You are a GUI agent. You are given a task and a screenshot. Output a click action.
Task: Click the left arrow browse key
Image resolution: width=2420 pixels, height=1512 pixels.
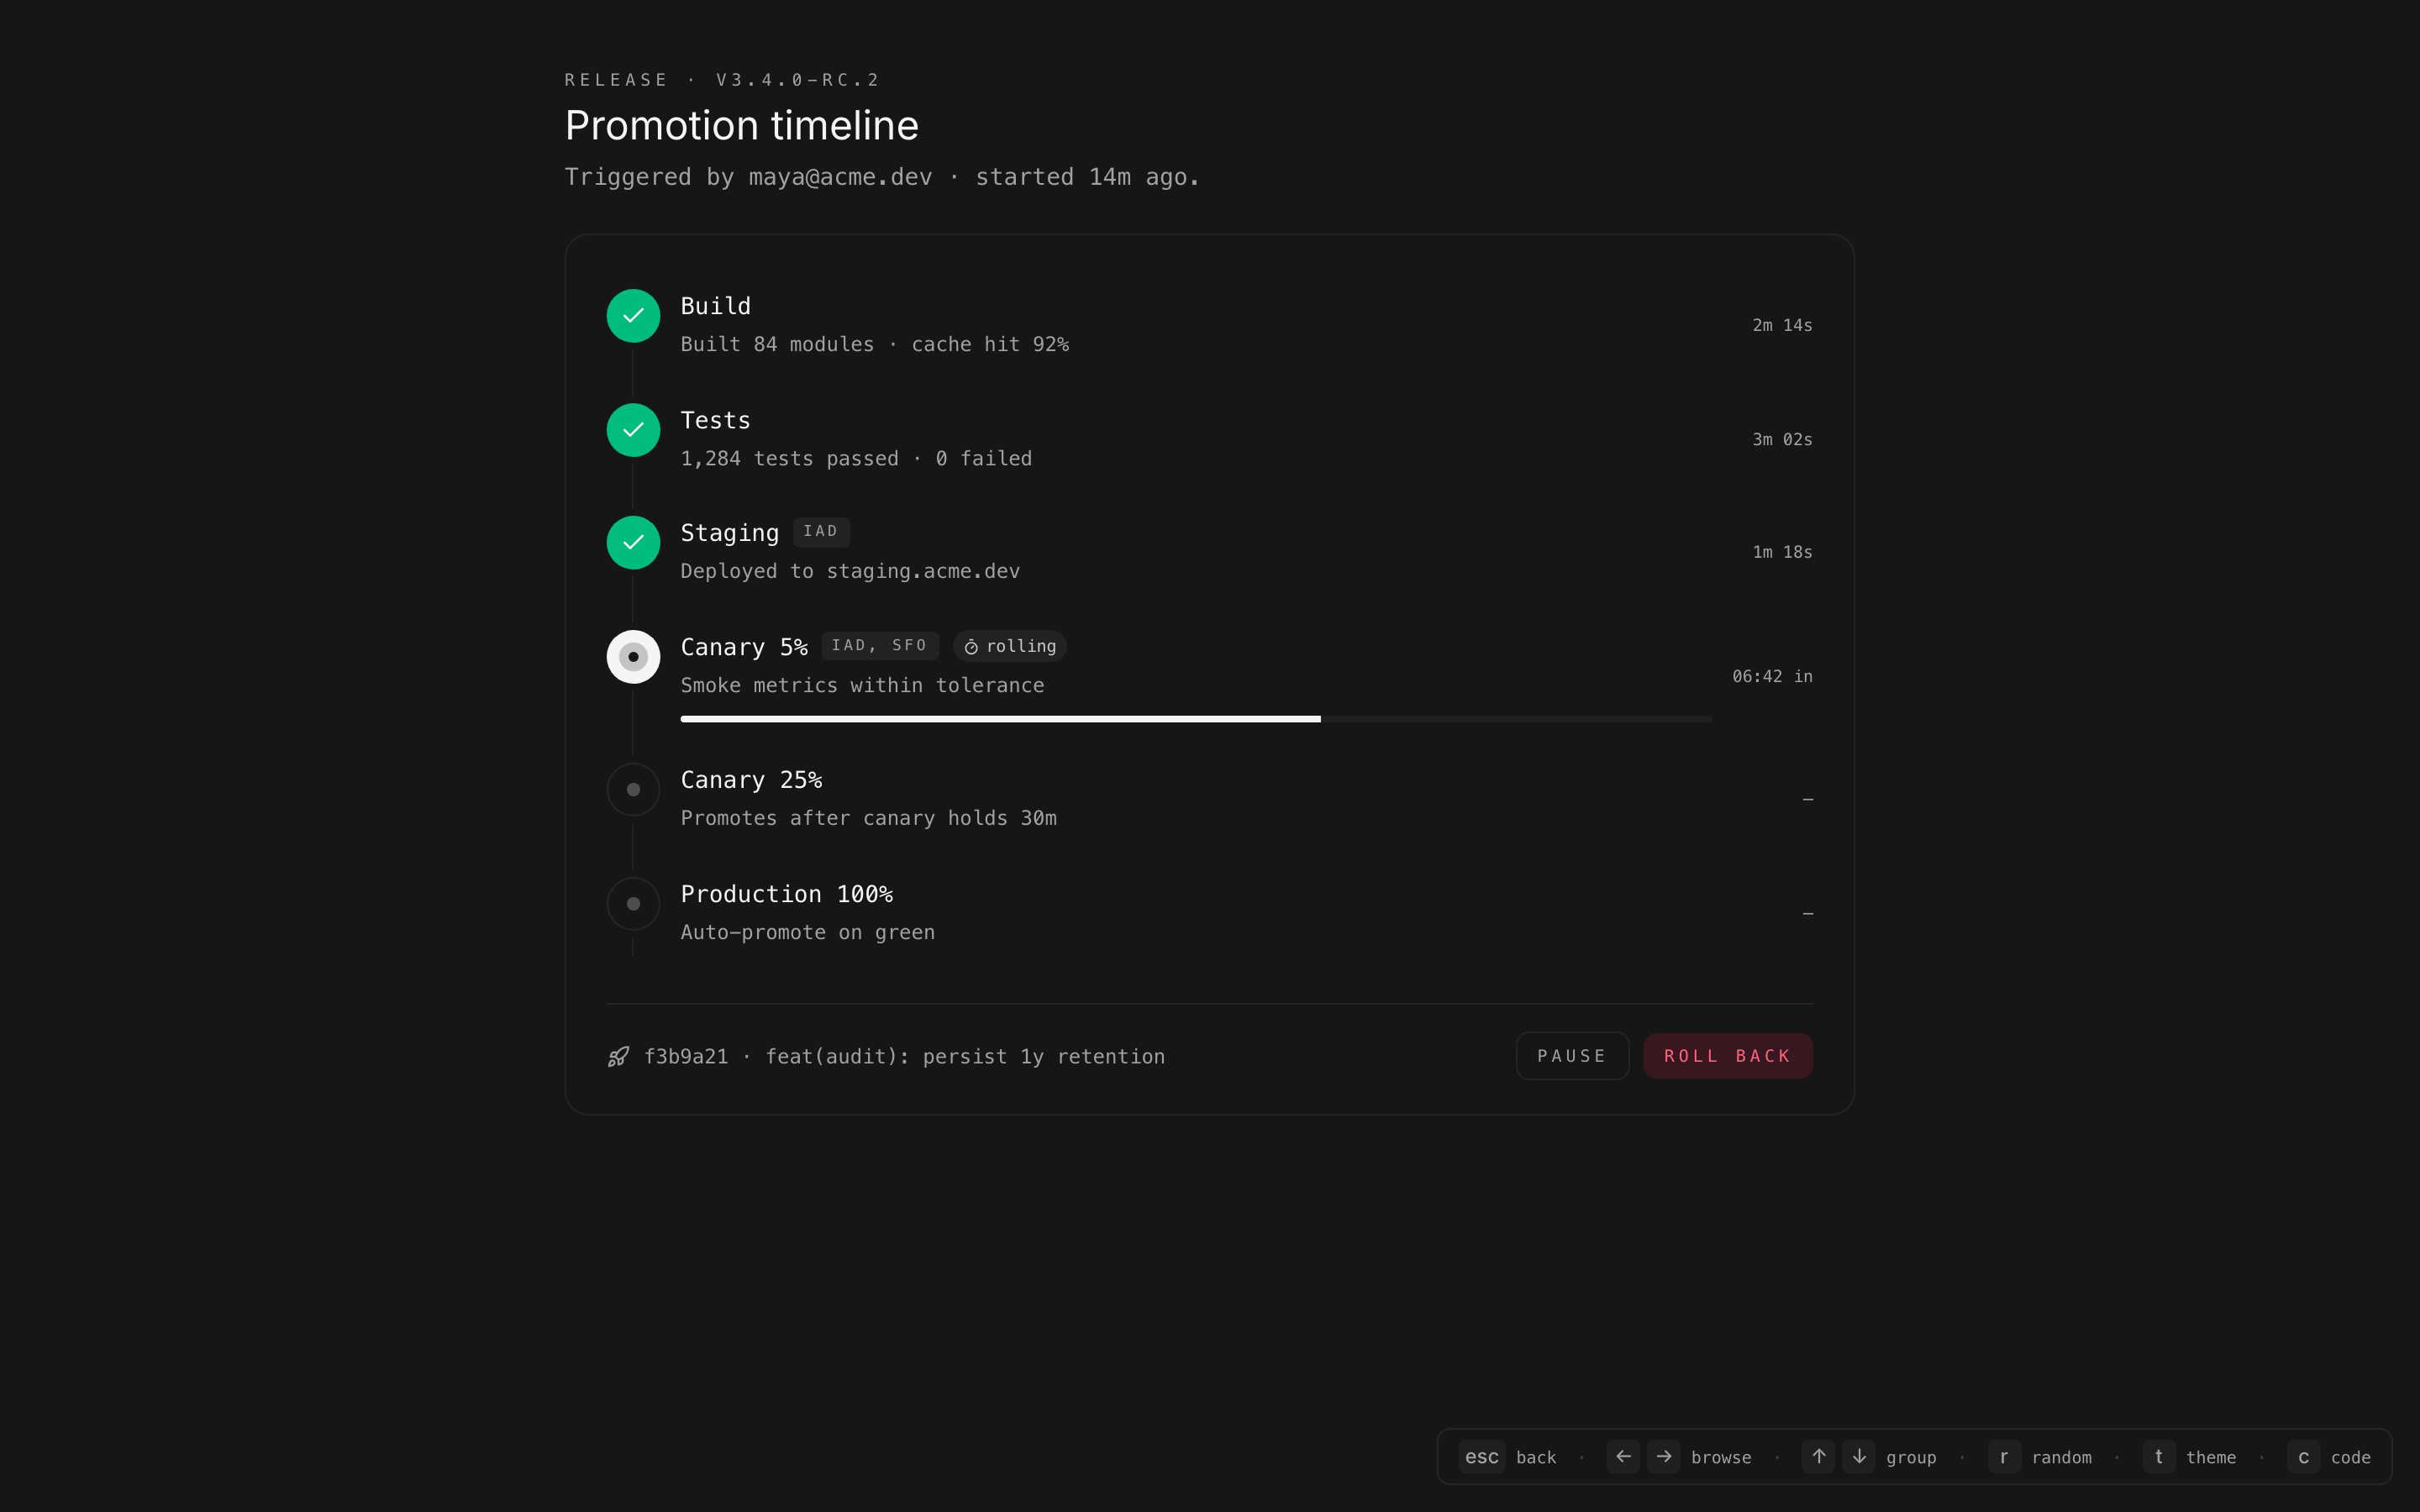coord(1623,1457)
